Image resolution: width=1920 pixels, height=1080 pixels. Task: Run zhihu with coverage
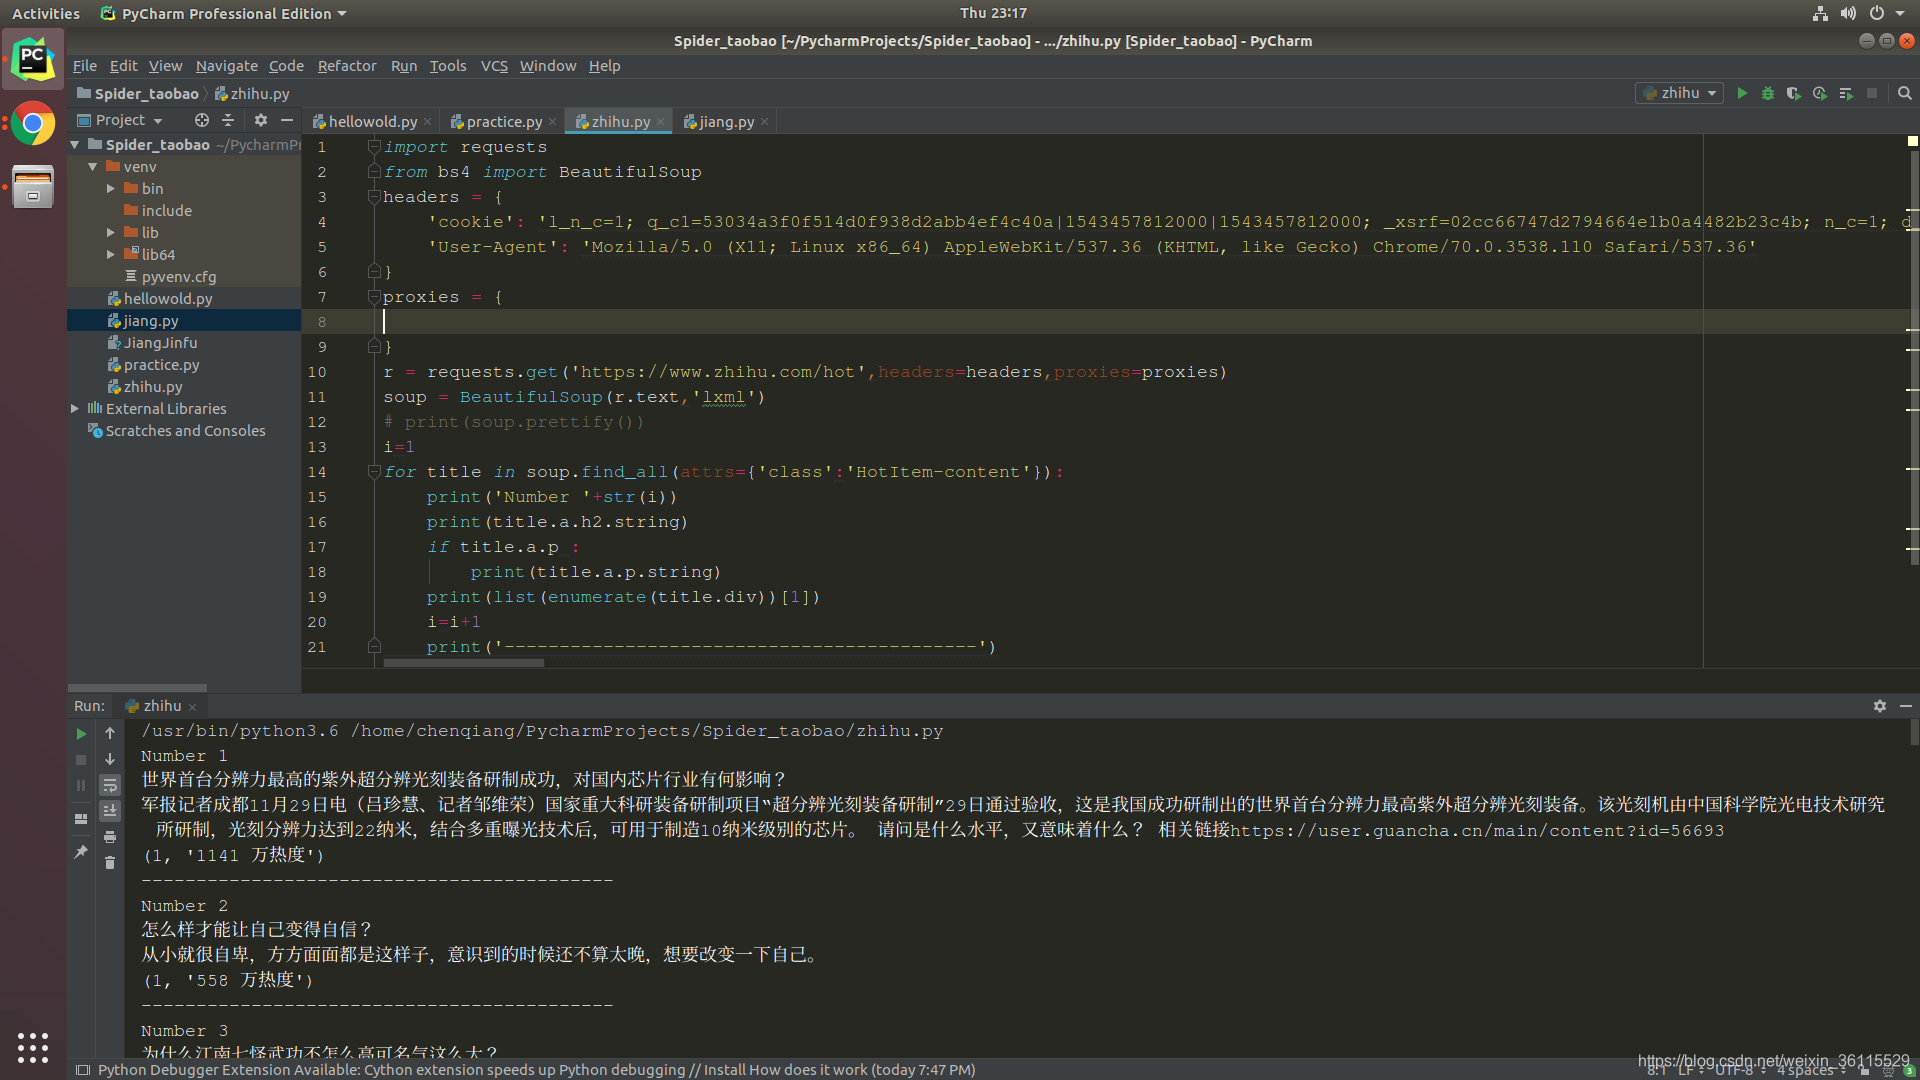pos(1794,93)
